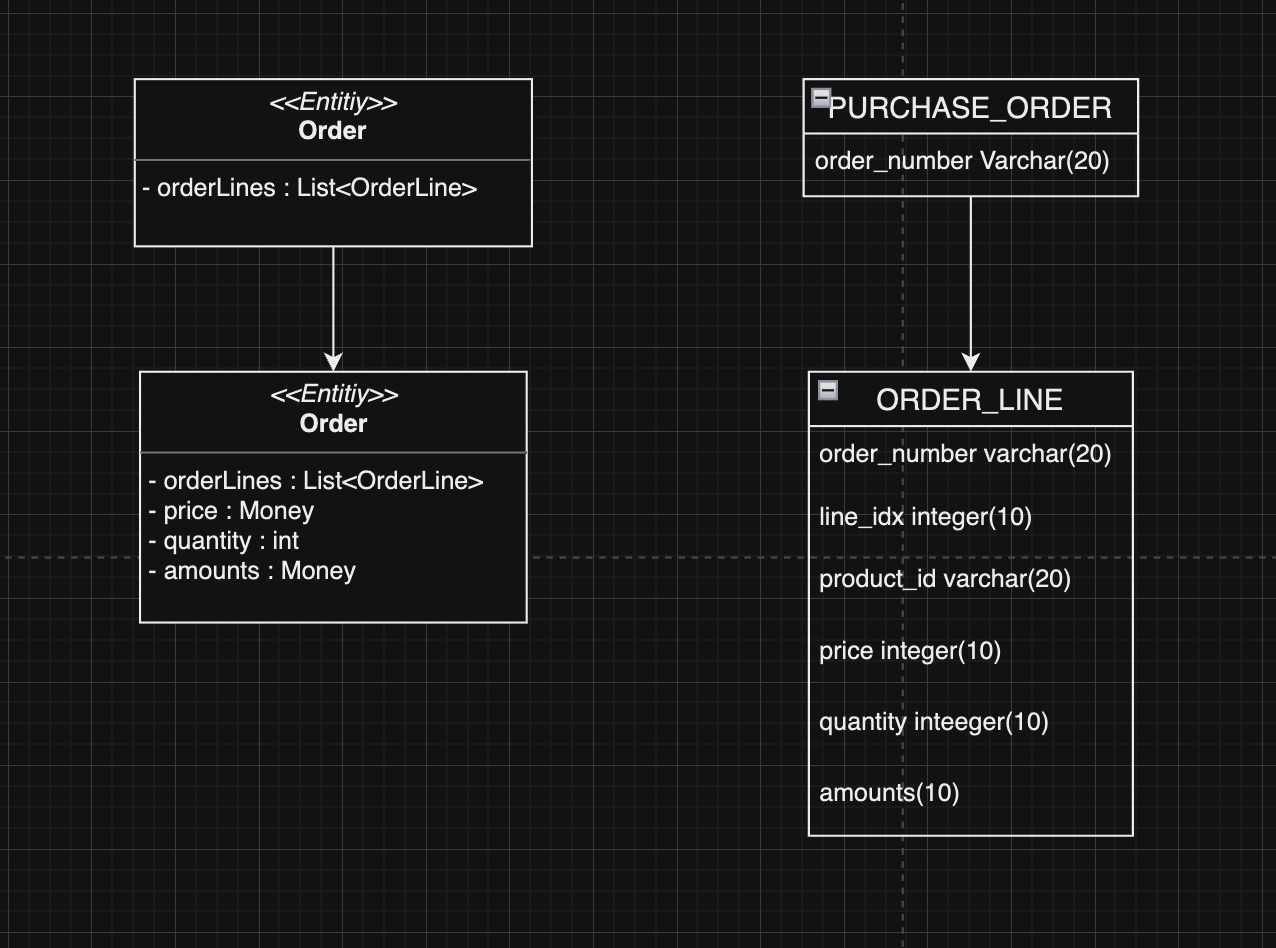Select the product_id varchar(20) row
This screenshot has width=1276, height=948.
(x=970, y=579)
